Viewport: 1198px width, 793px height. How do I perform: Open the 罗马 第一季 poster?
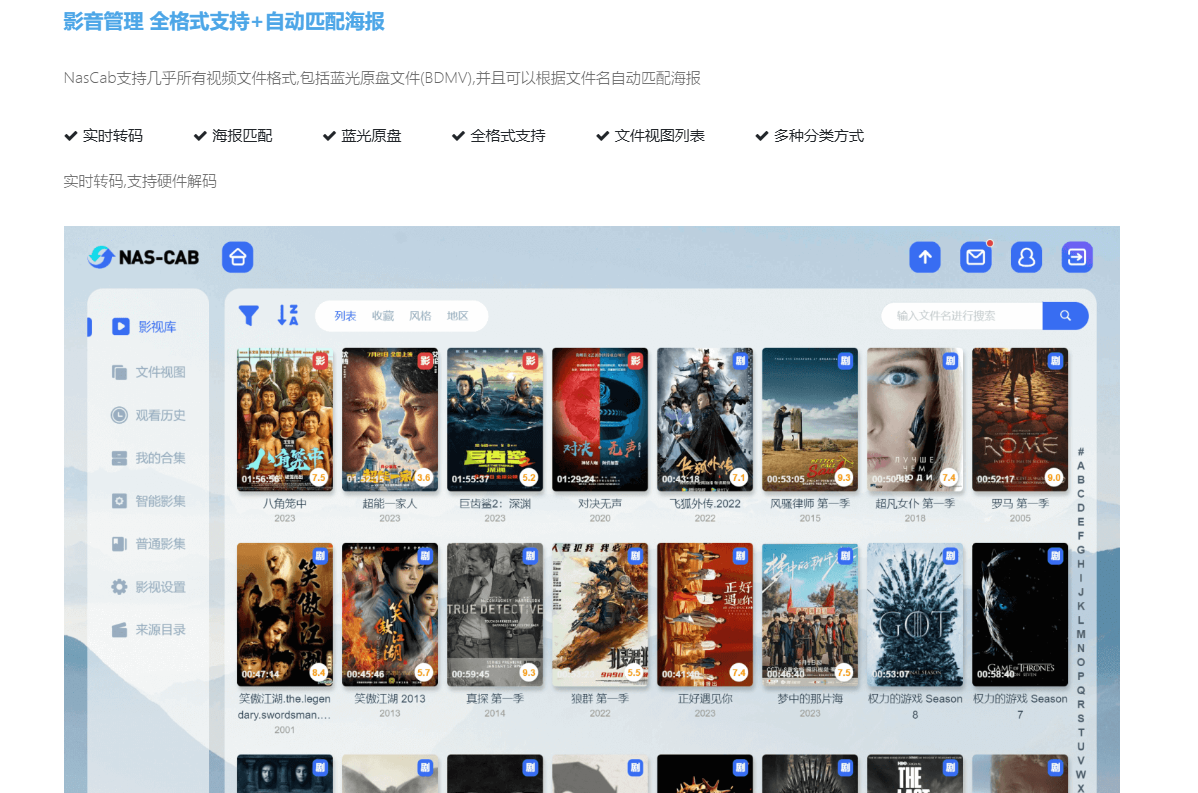tap(1020, 419)
